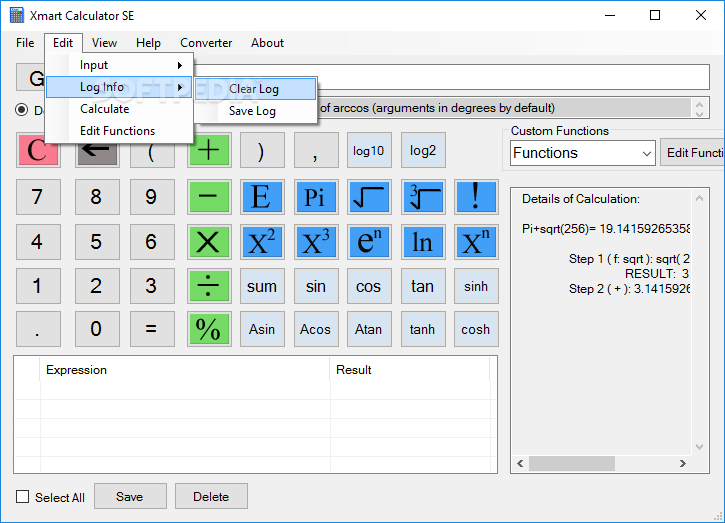The image size is (725, 523).
Task: Check the Select All checkbox
Action: click(x=22, y=497)
